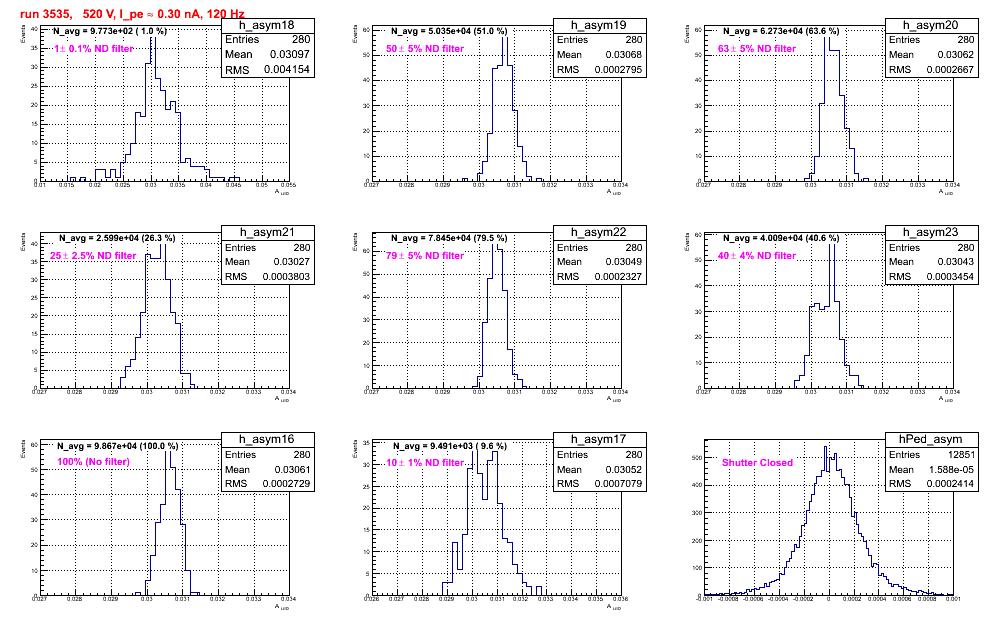Click Mean value 0.03097
Screen dimensions: 996x622
pyautogui.click(x=290, y=55)
